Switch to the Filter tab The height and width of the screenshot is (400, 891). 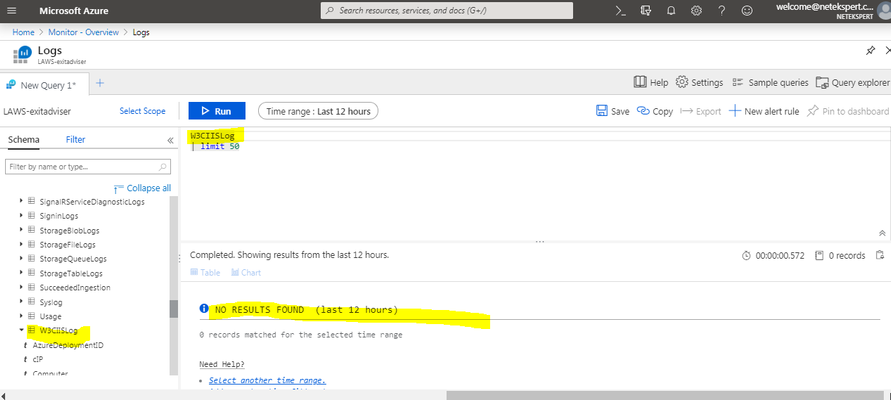click(x=76, y=140)
